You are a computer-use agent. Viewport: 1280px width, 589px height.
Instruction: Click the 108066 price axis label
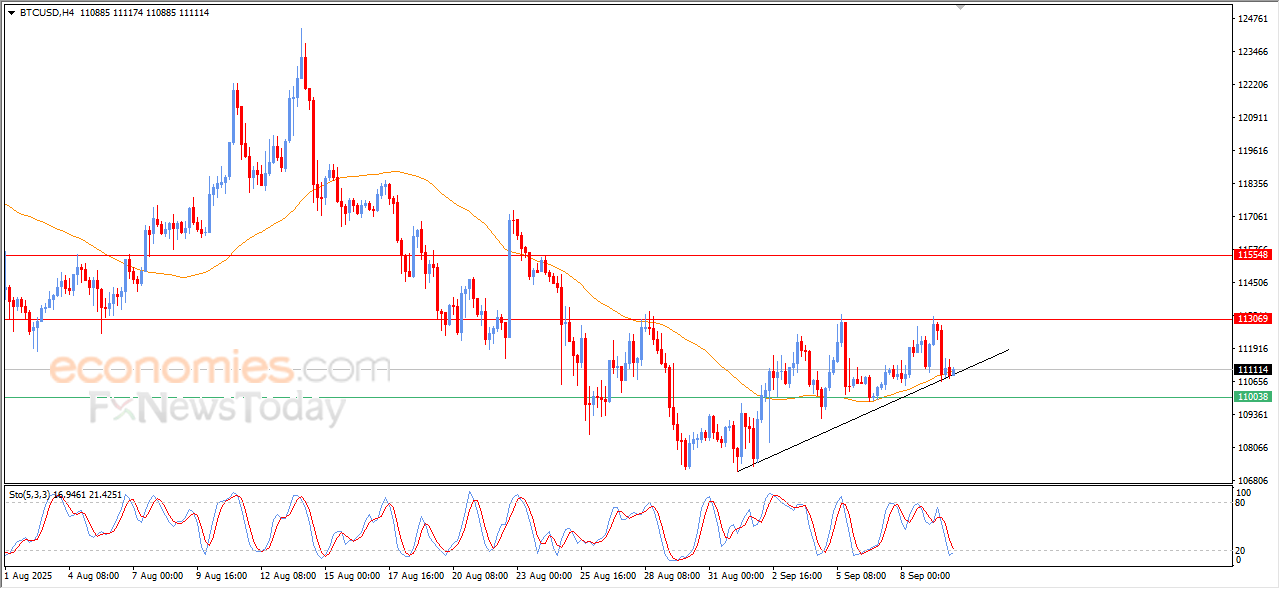(x=1253, y=448)
